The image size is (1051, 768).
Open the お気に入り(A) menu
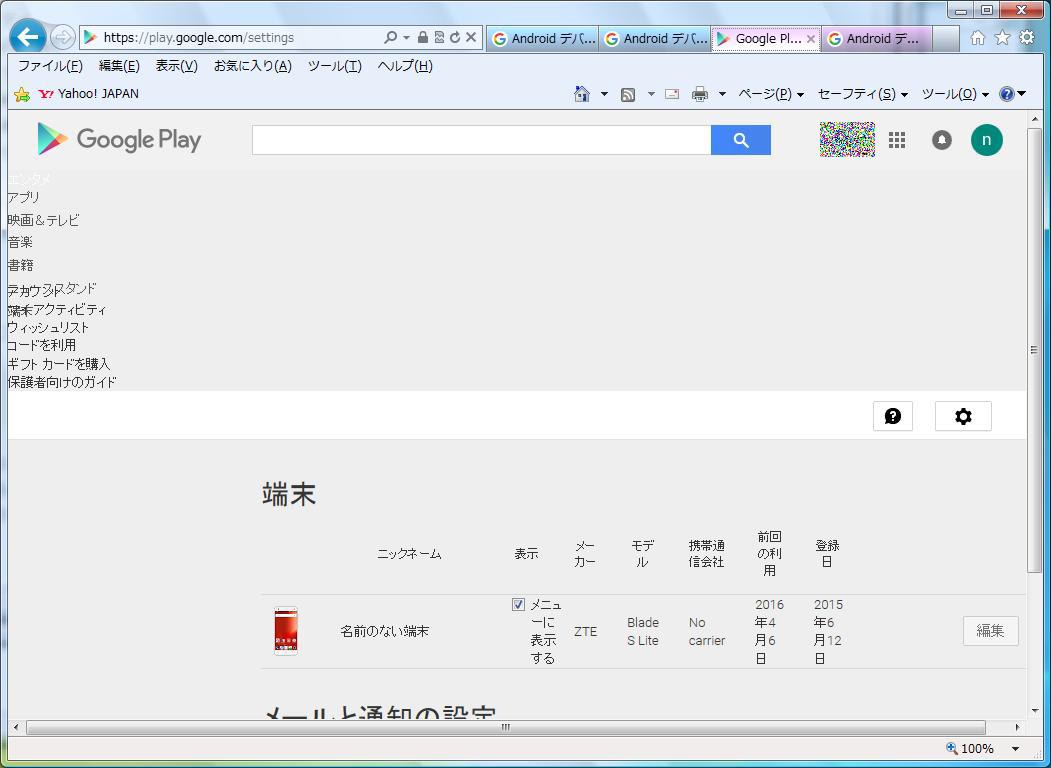click(252, 66)
